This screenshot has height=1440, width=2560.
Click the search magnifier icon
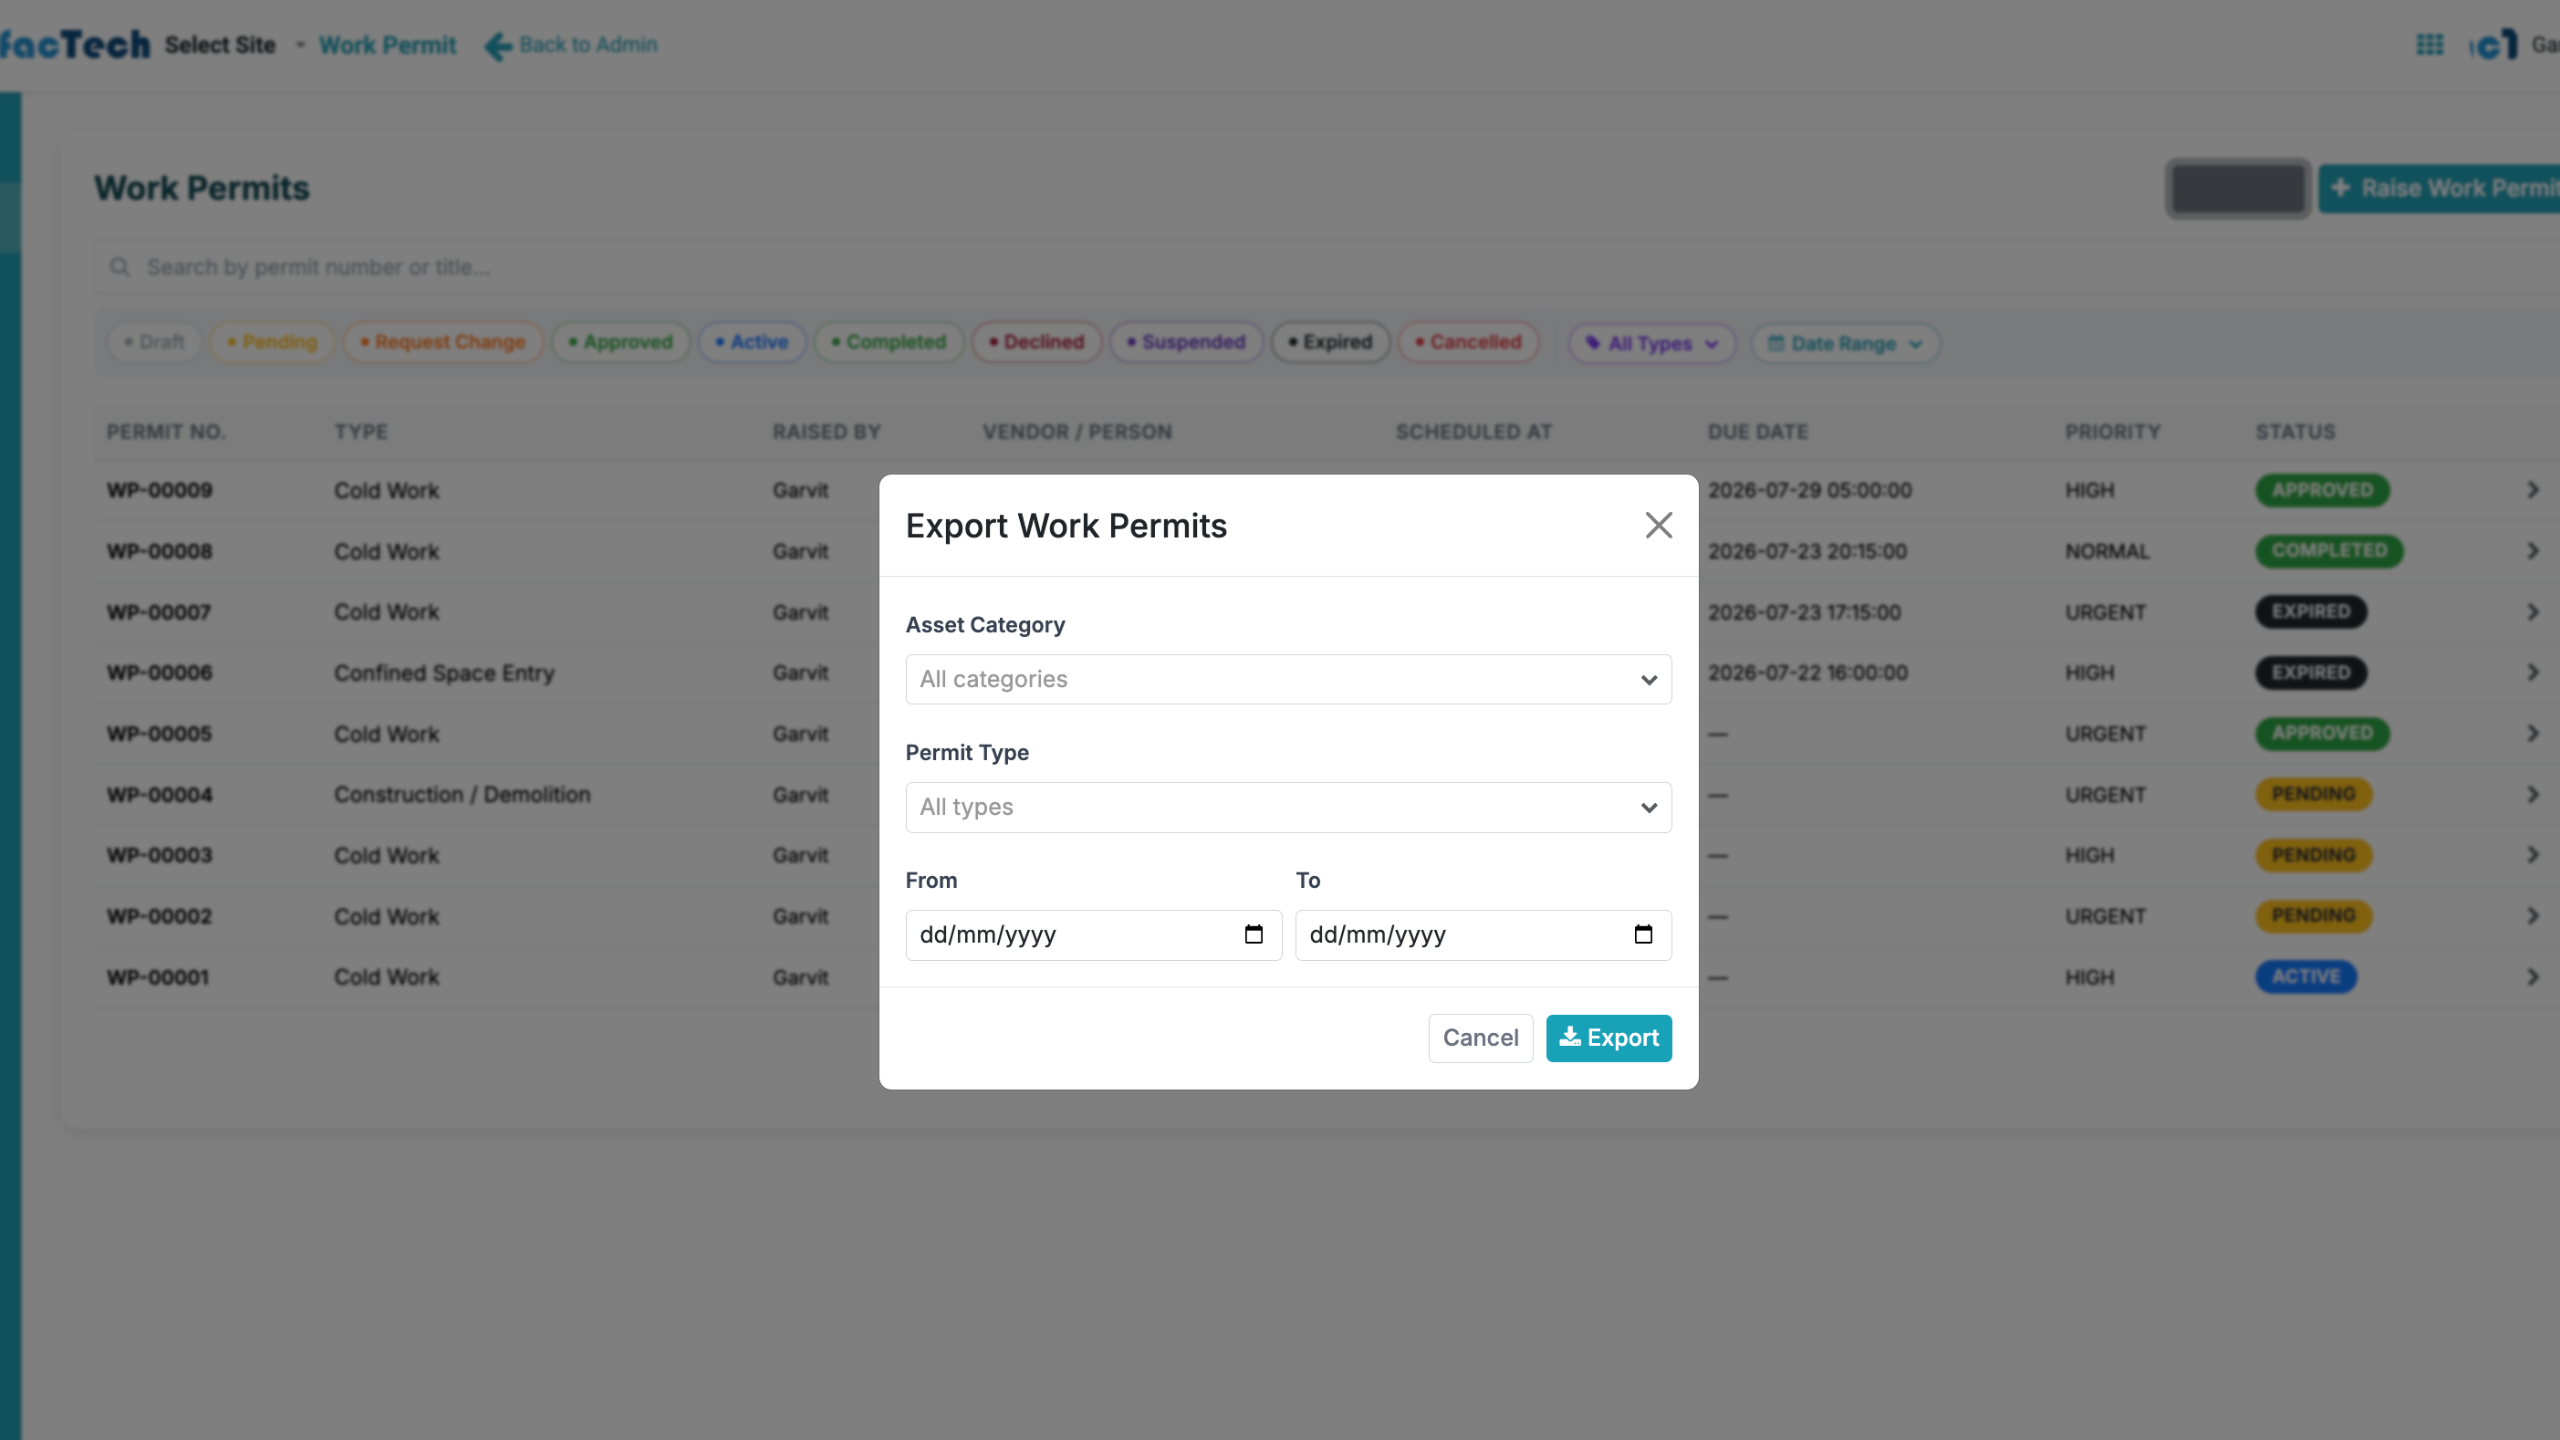(x=120, y=267)
